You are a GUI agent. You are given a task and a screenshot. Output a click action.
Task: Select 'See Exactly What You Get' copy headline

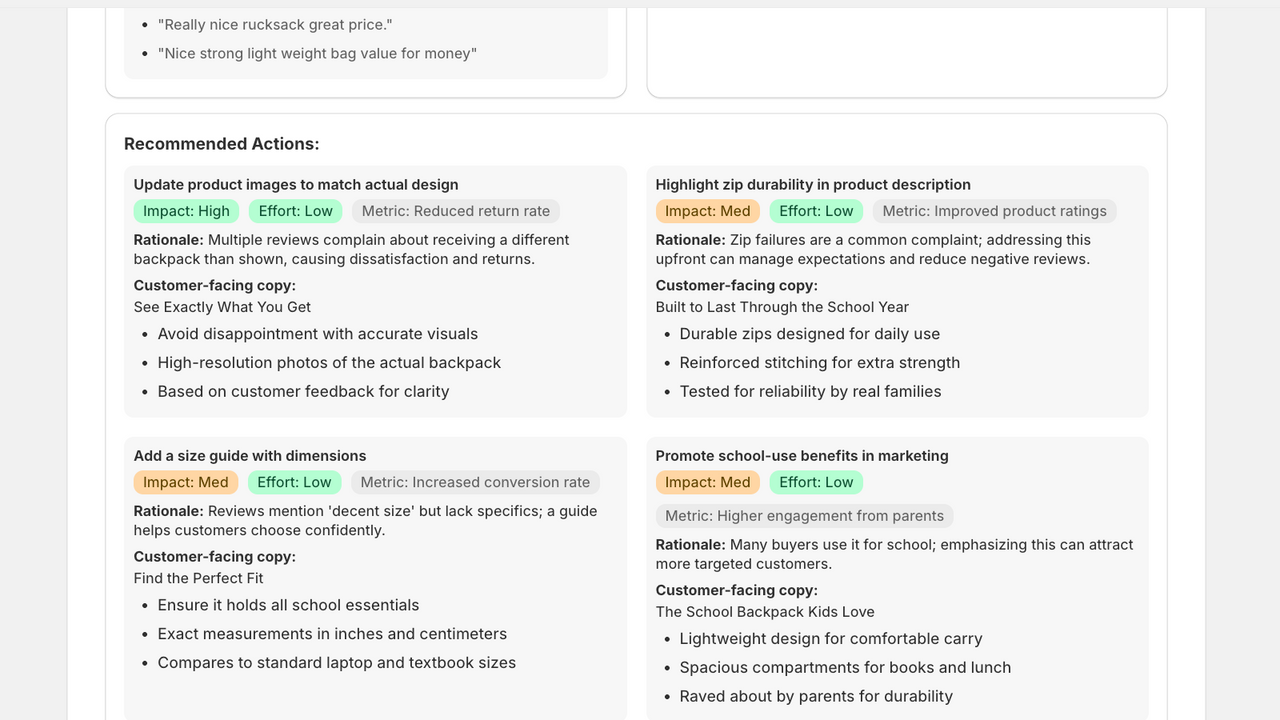(222, 307)
